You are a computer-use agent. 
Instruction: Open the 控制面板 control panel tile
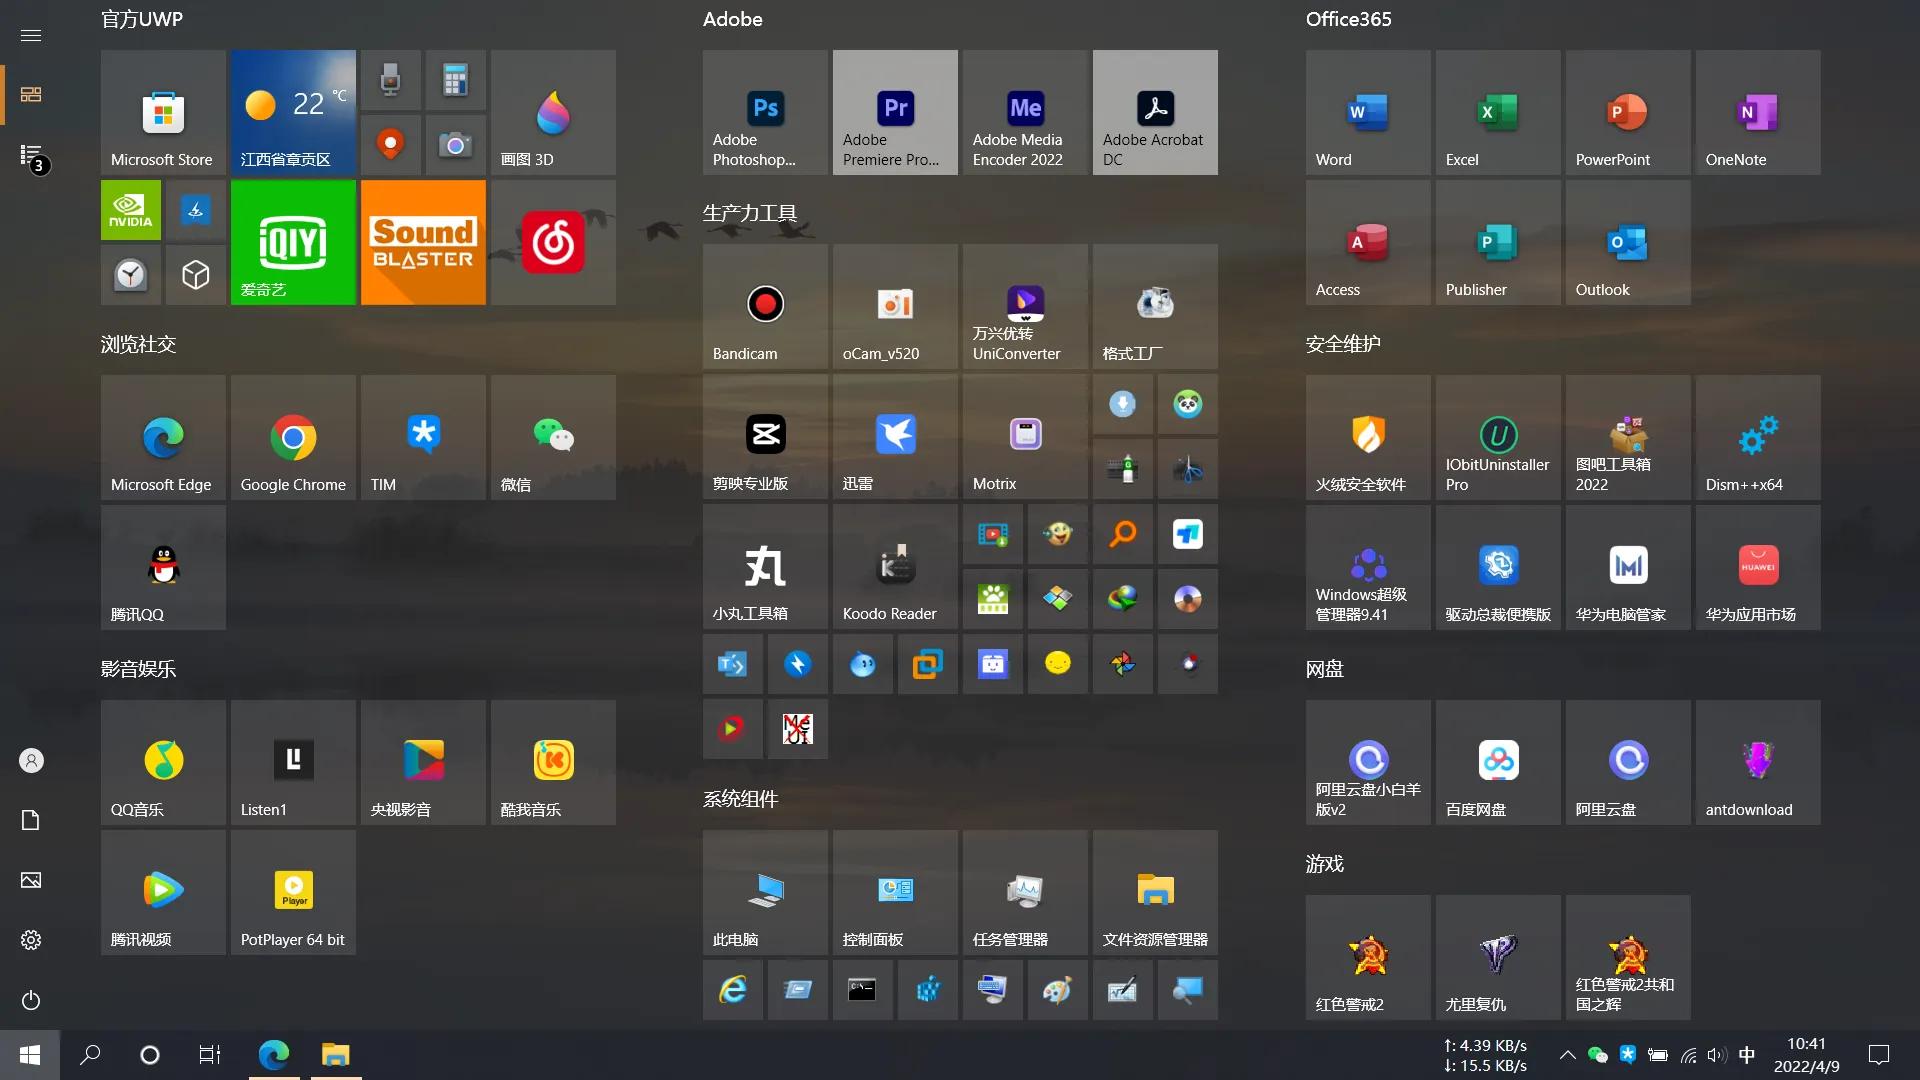click(895, 892)
